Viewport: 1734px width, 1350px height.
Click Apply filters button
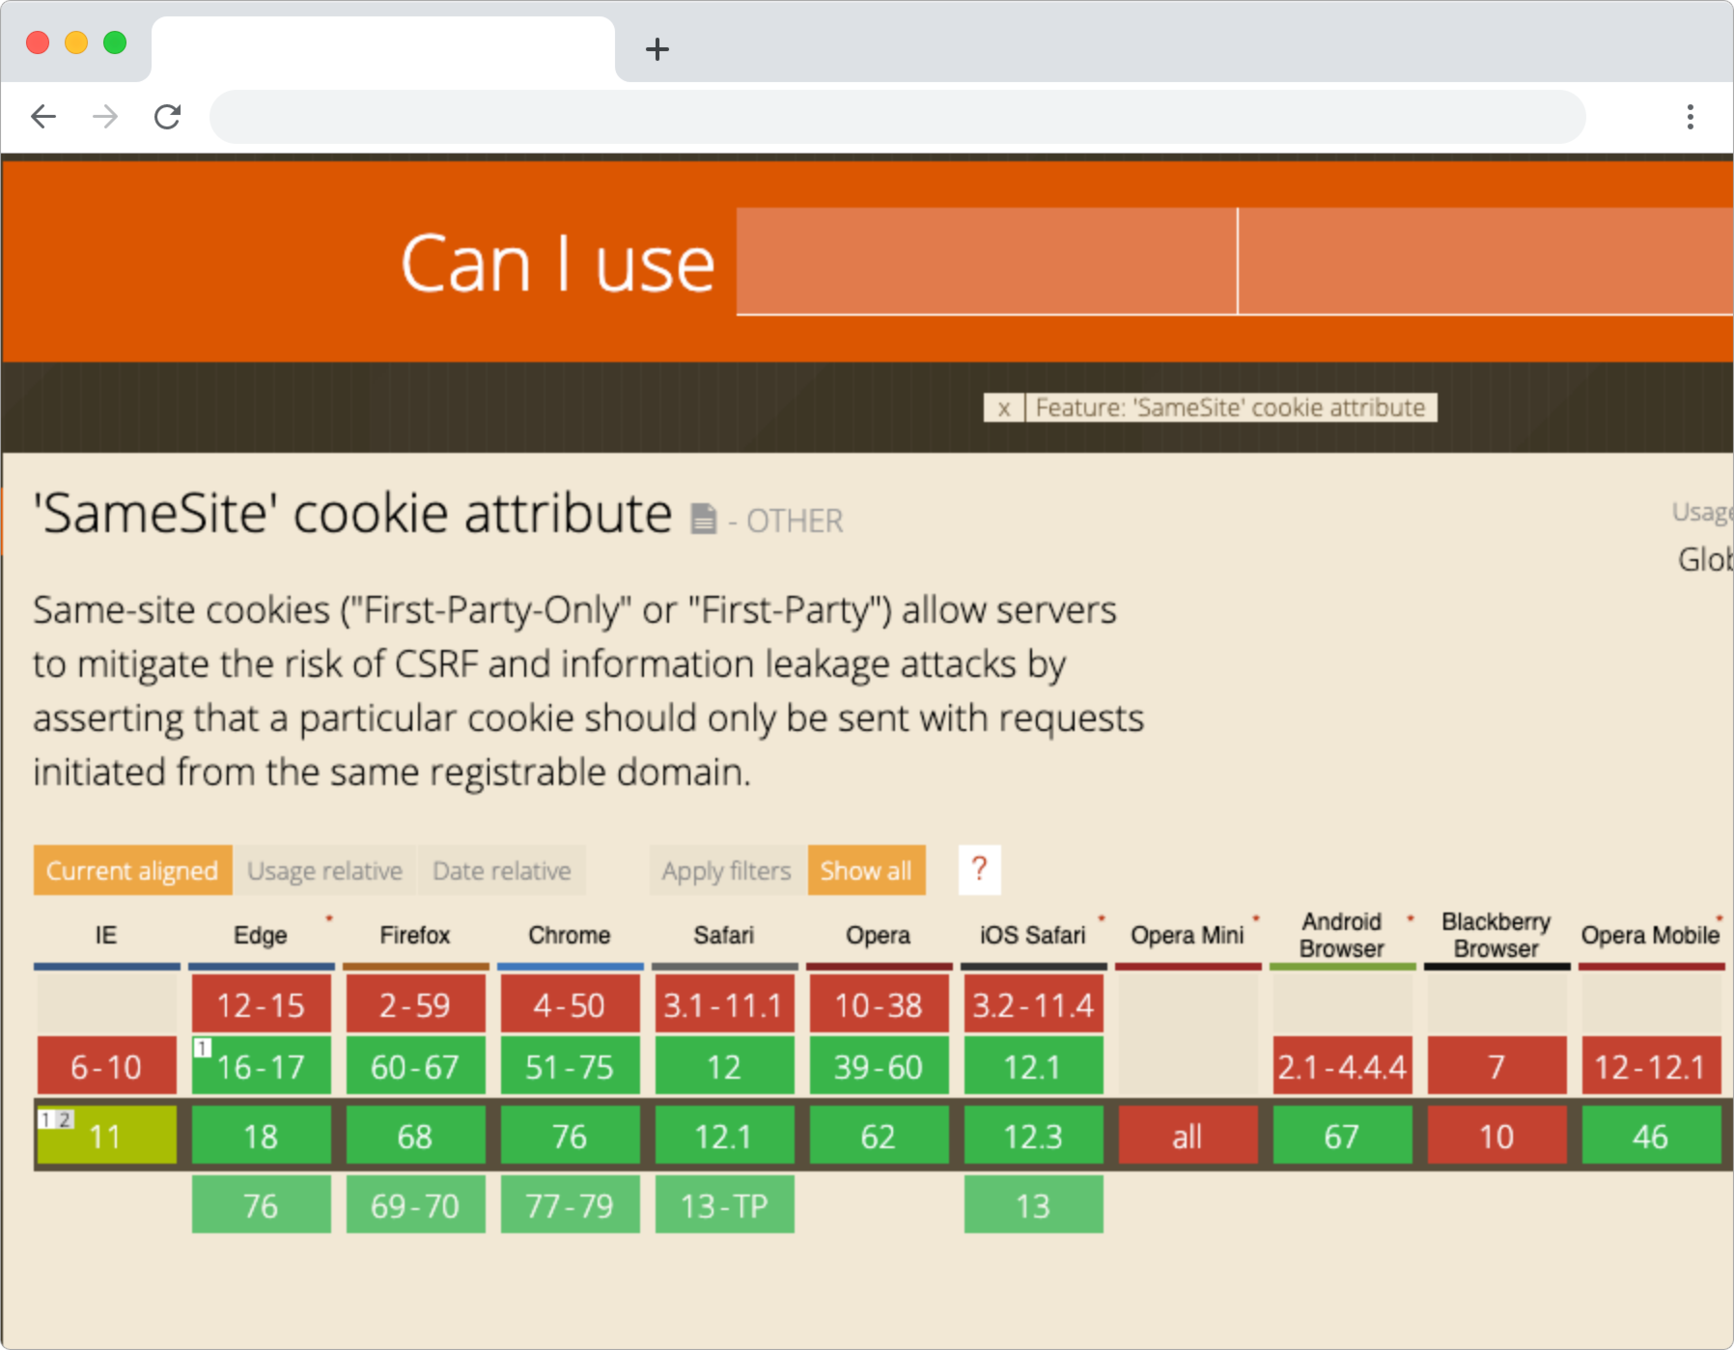tap(727, 870)
